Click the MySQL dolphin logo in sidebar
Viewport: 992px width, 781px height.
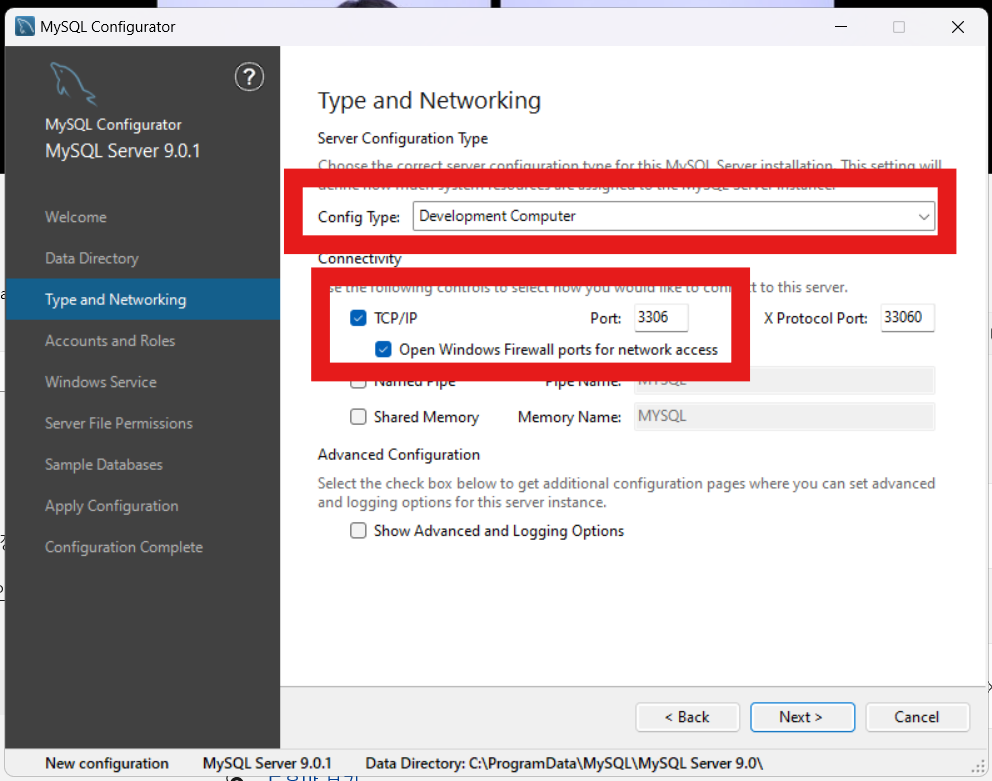coord(73,83)
